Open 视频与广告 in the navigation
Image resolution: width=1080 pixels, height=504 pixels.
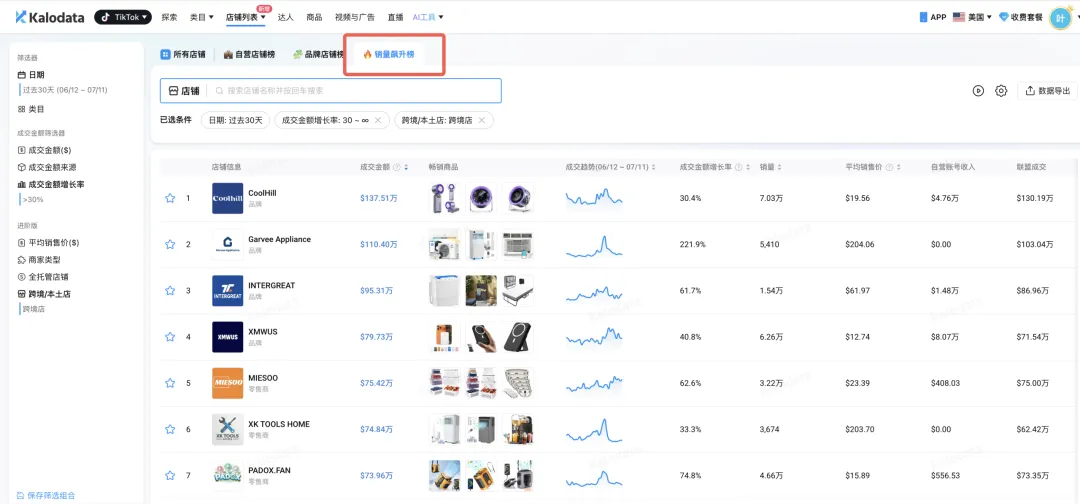pos(356,17)
